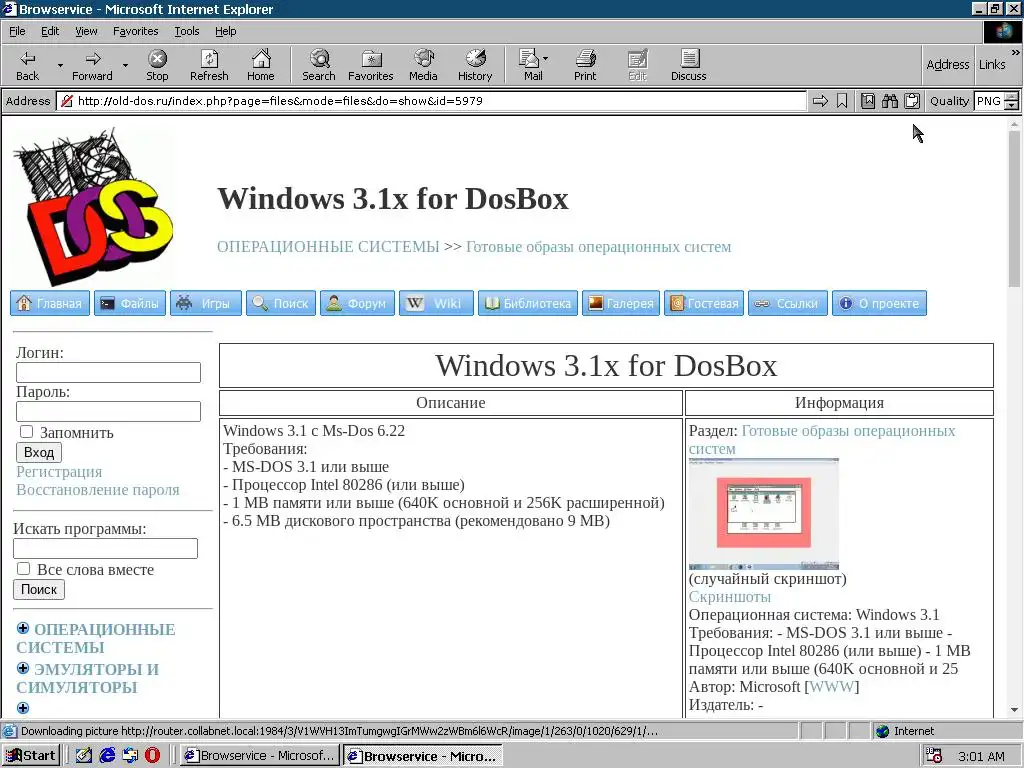Open the Wiki nav button
The image size is (1024, 768).
point(436,303)
